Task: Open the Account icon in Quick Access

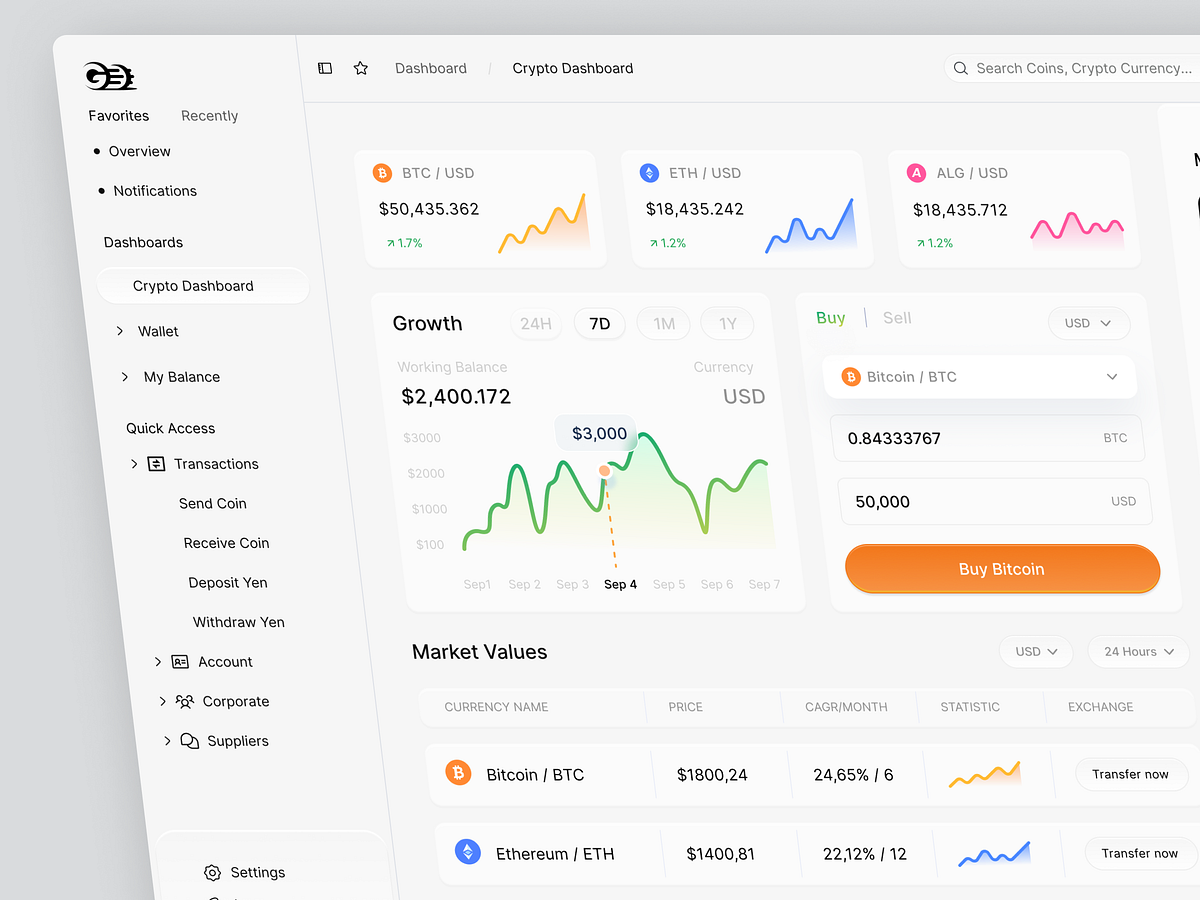Action: pos(181,661)
